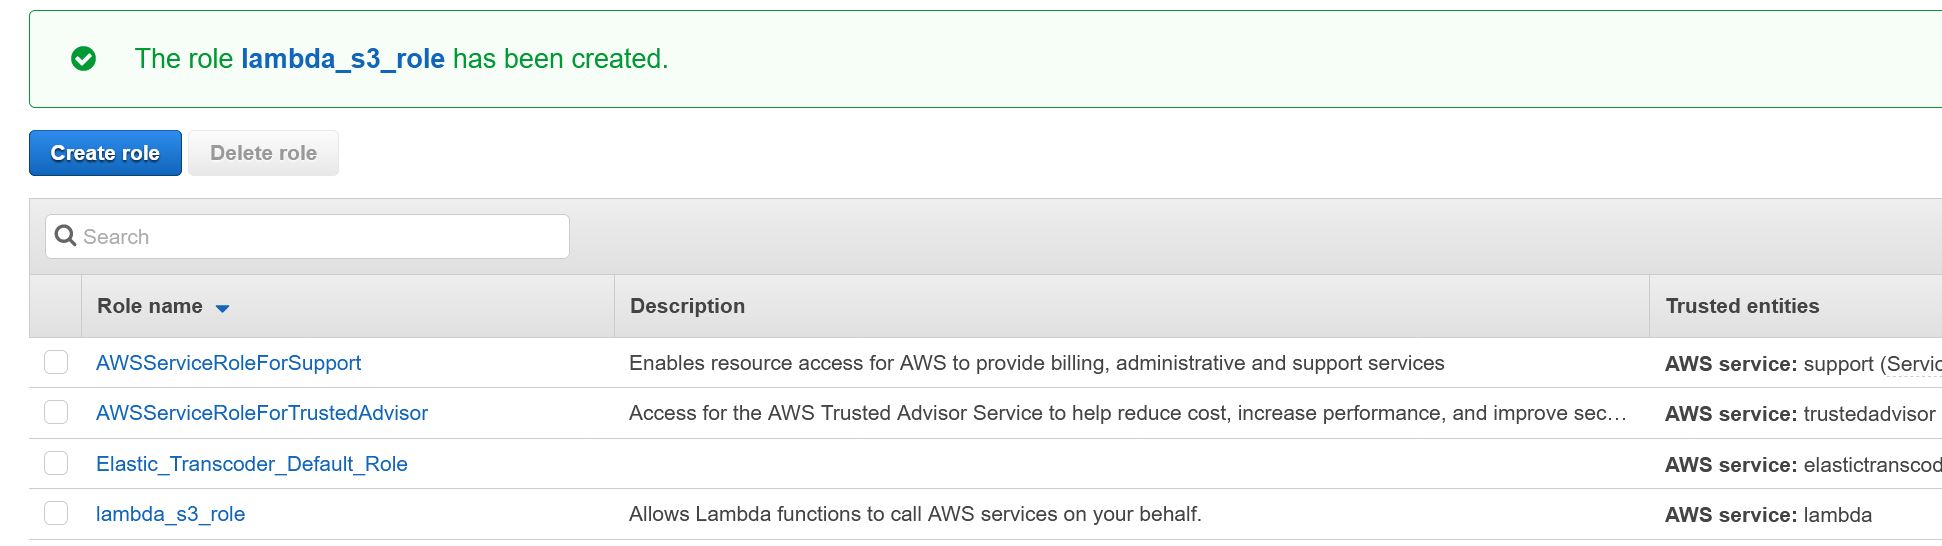Focus the role Search field
Image resolution: width=1942 pixels, height=546 pixels.
pos(320,236)
